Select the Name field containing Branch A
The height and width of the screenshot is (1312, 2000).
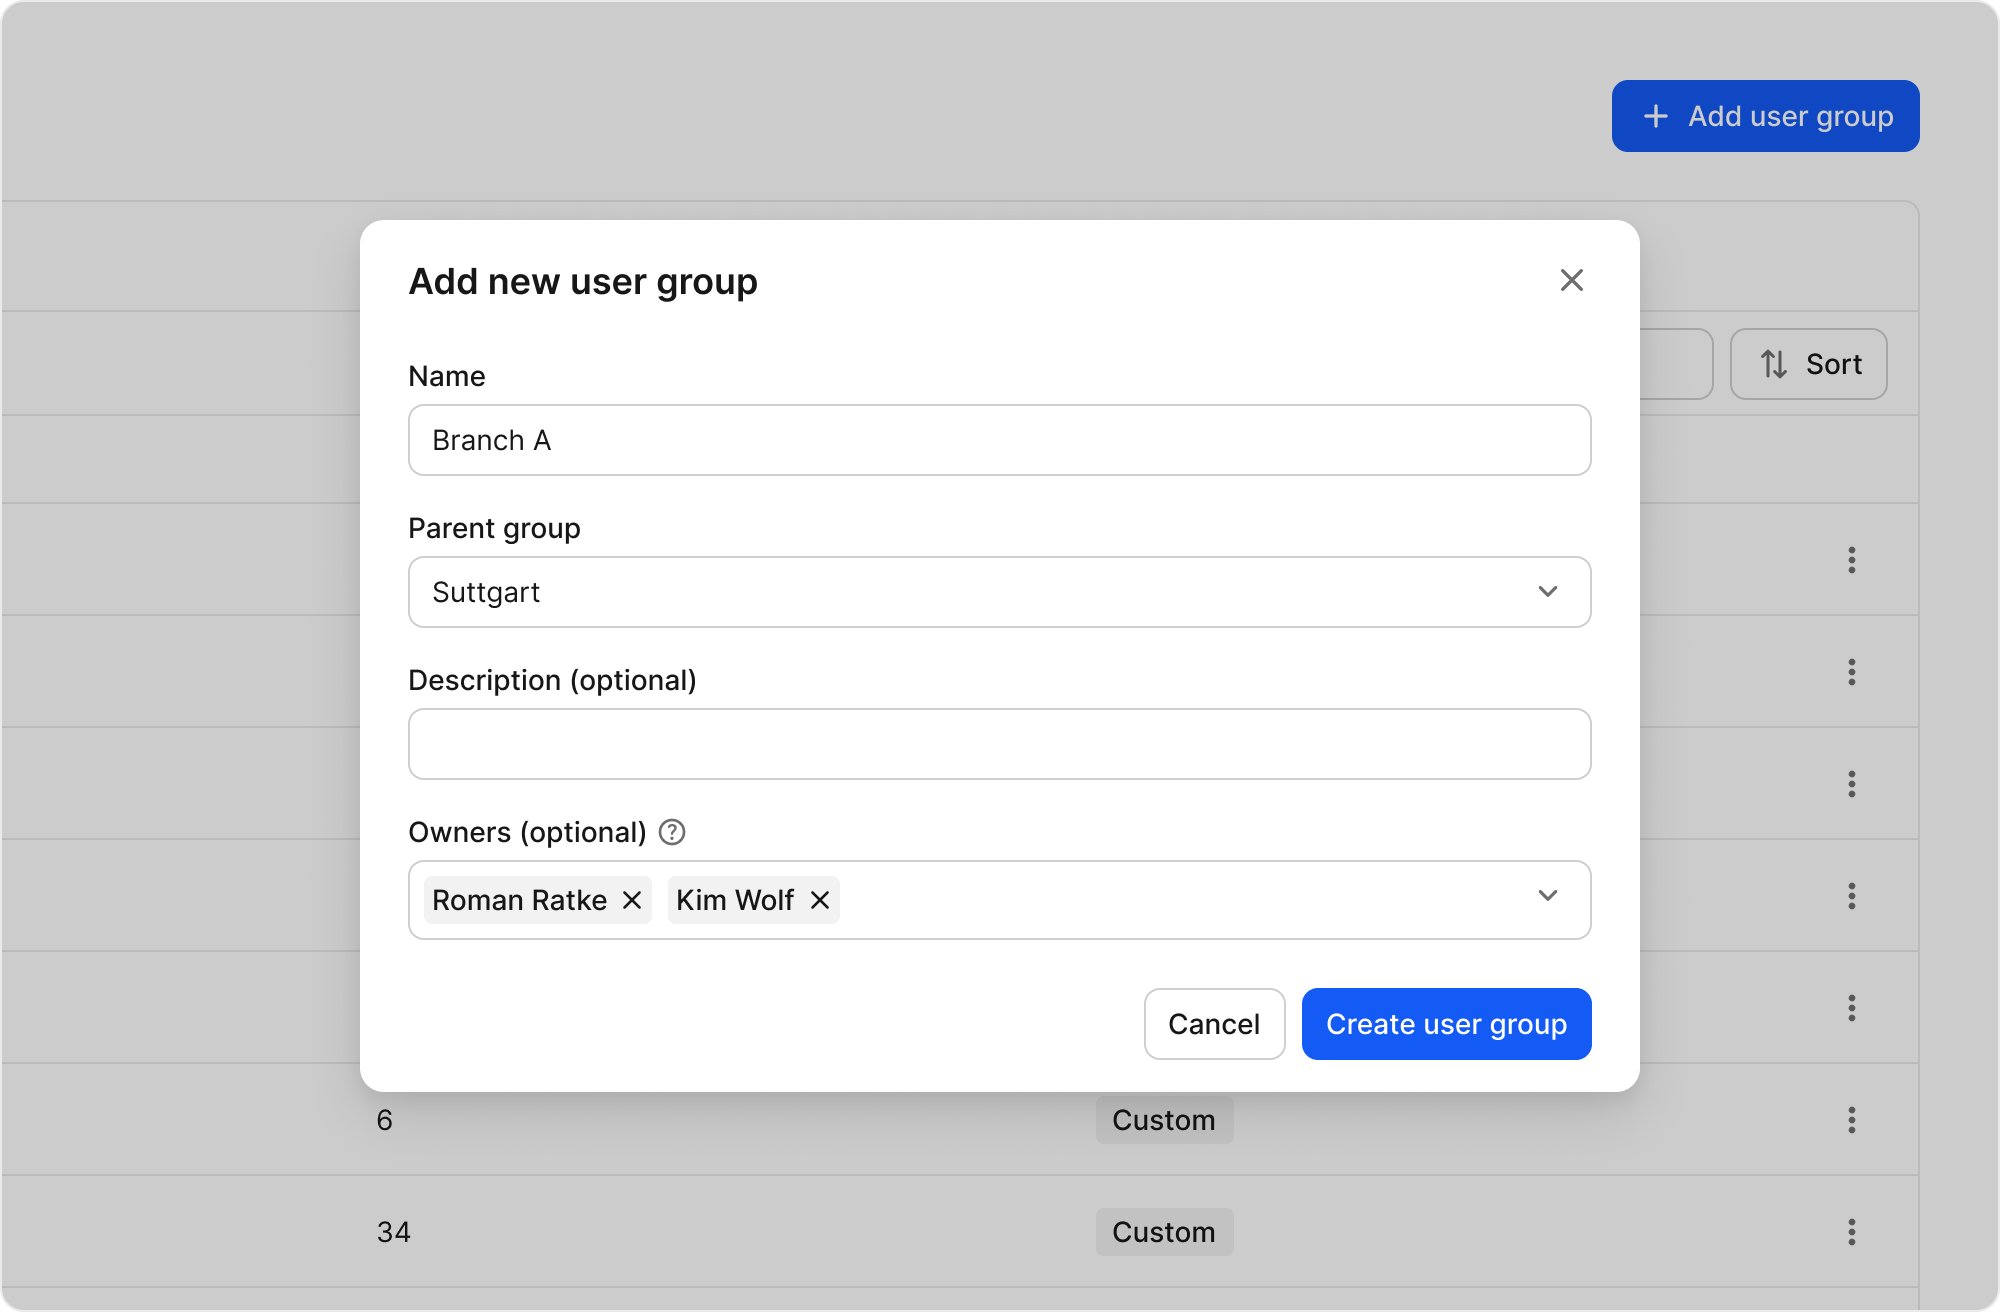998,440
